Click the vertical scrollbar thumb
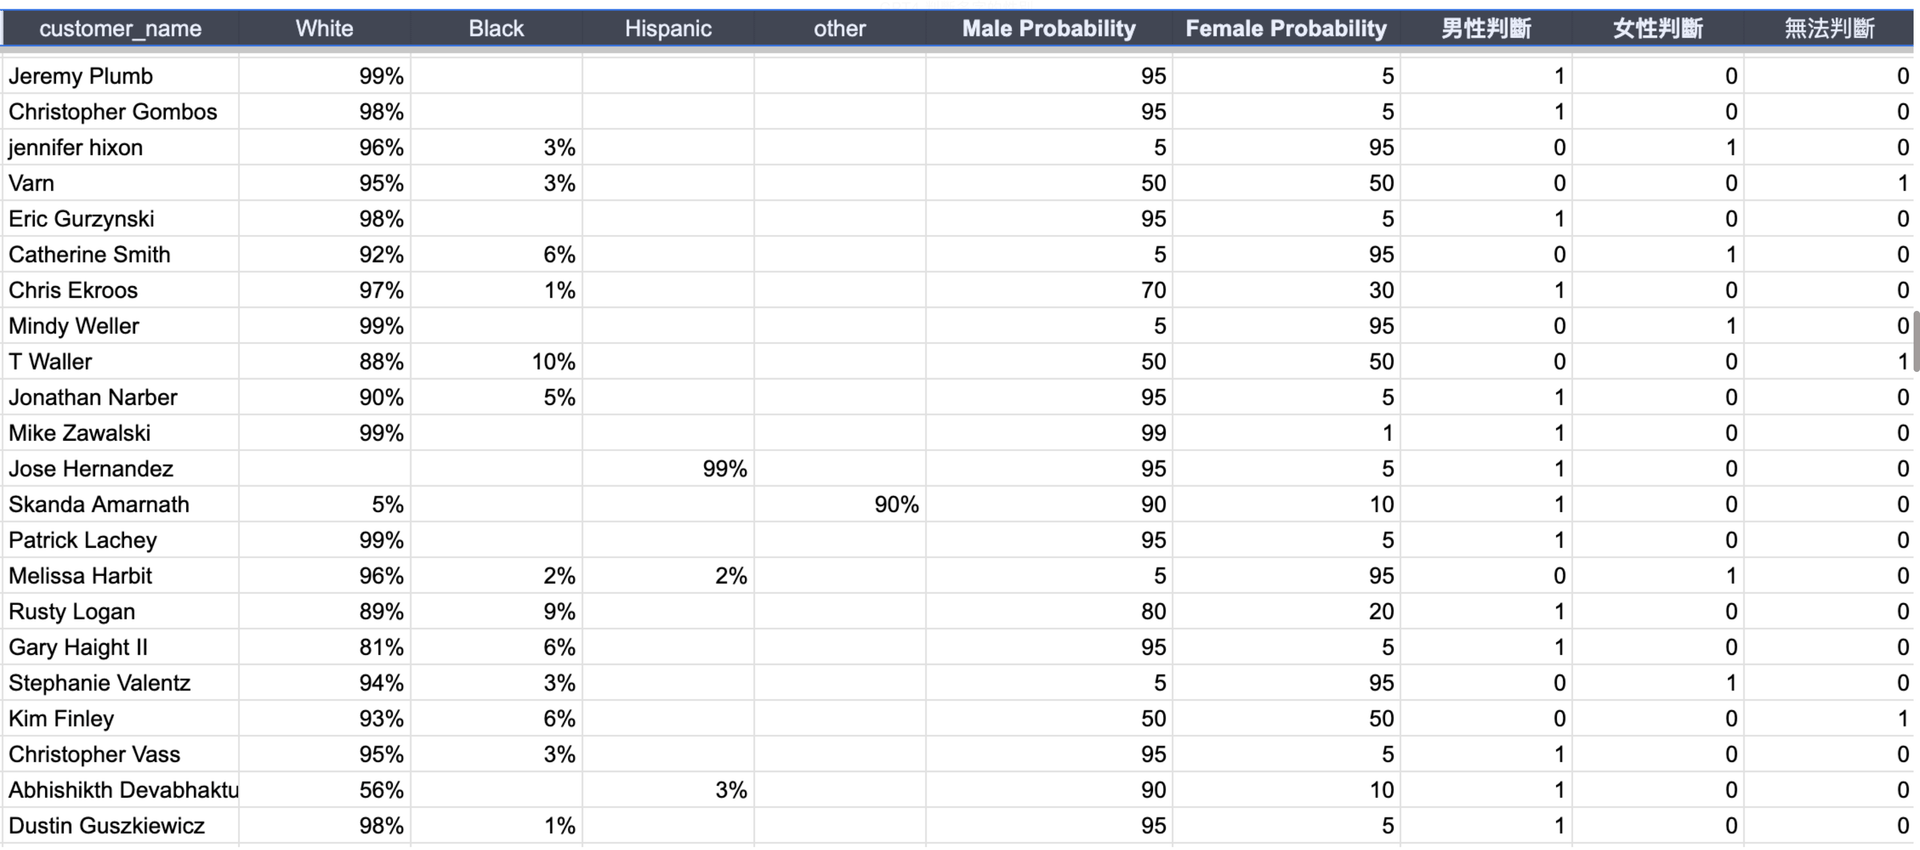This screenshot has width=1920, height=850. [x=1916, y=341]
